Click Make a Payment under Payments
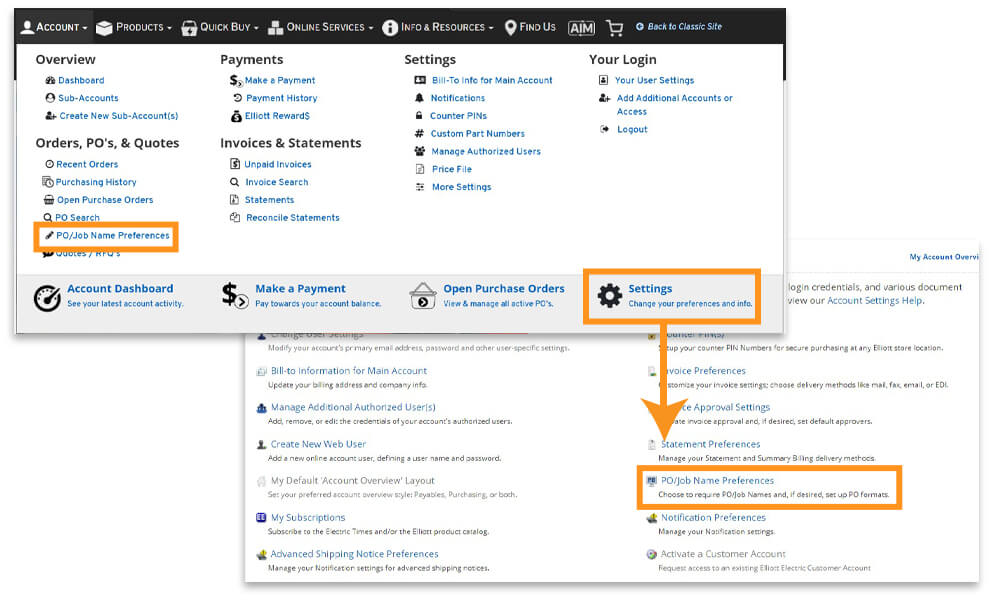 (x=280, y=80)
